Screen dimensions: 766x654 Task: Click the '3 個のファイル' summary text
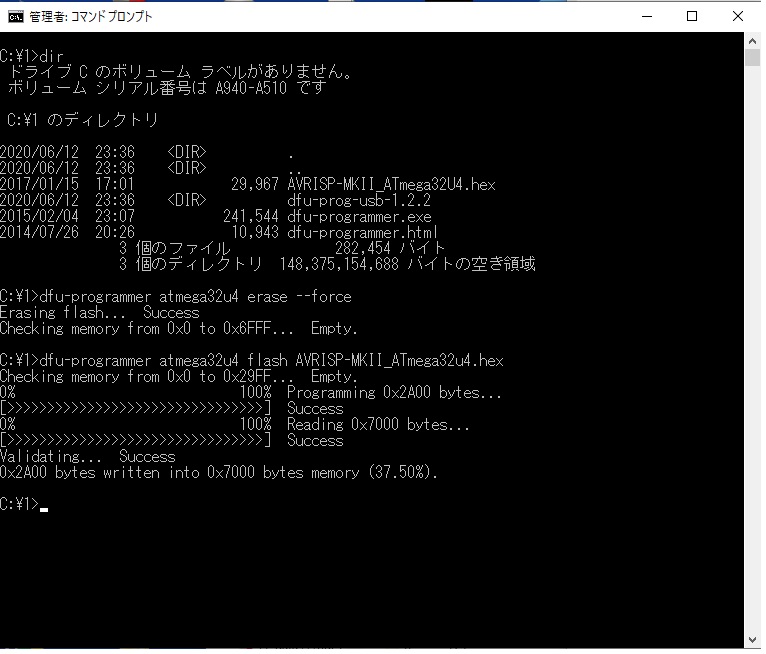coord(175,248)
